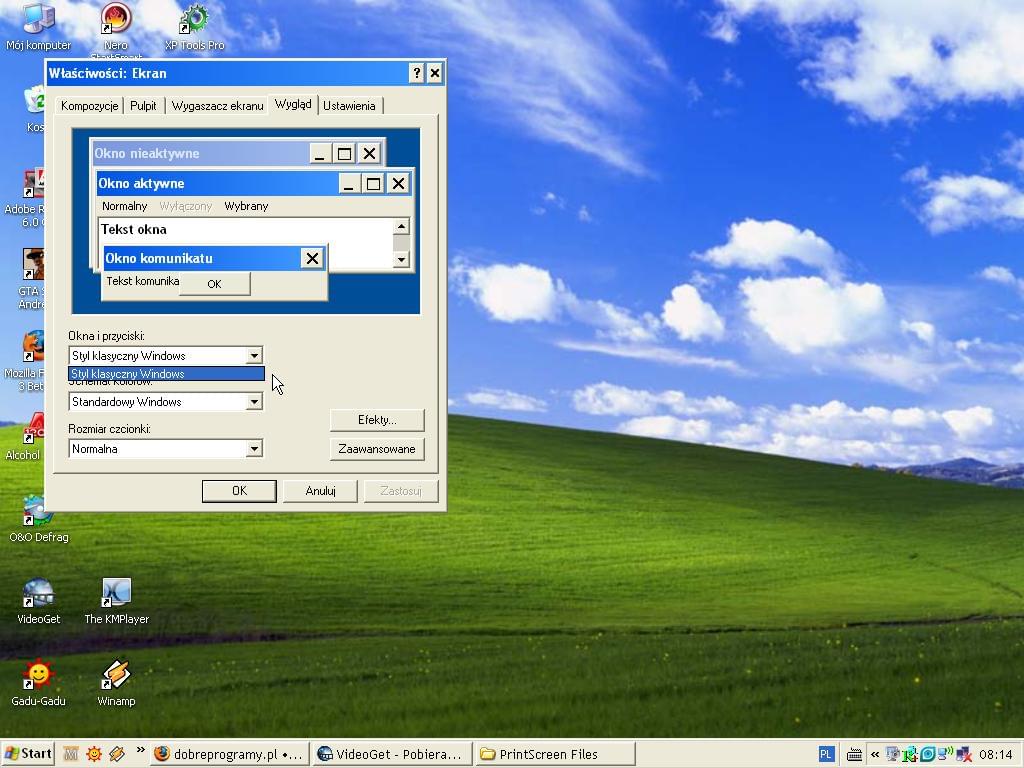This screenshot has height=768, width=1024.
Task: Click the green K tray icon
Action: pos(910,755)
